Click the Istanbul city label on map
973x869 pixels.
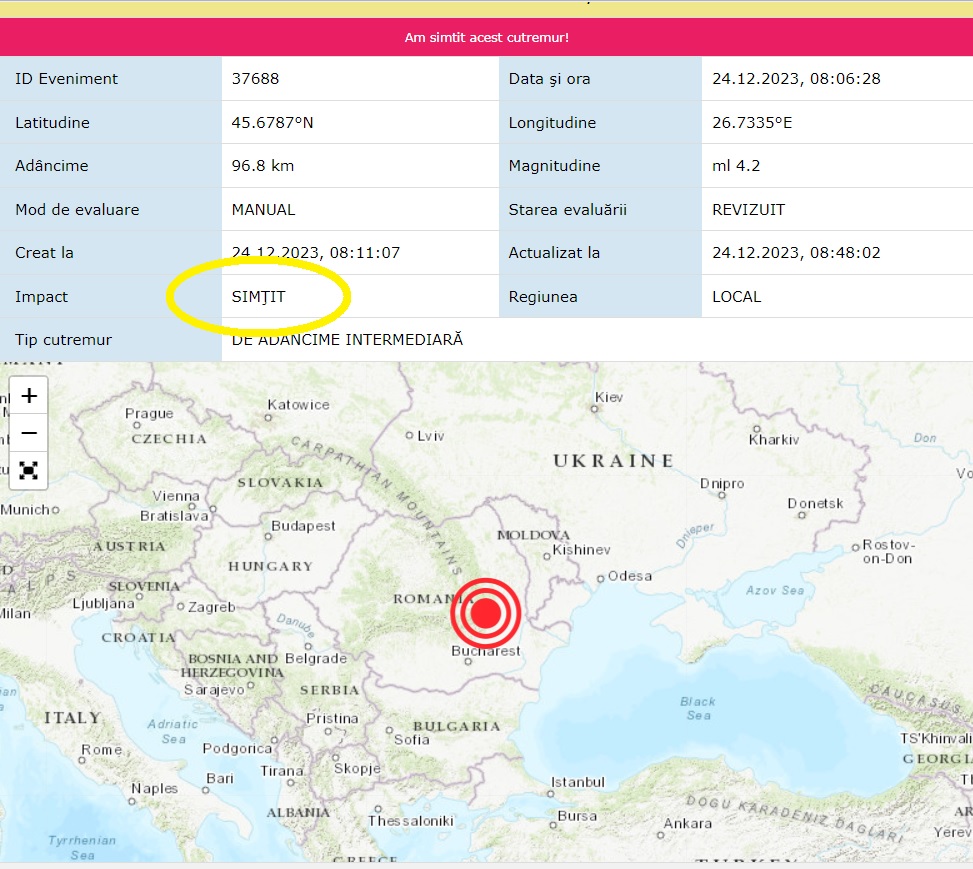[577, 782]
